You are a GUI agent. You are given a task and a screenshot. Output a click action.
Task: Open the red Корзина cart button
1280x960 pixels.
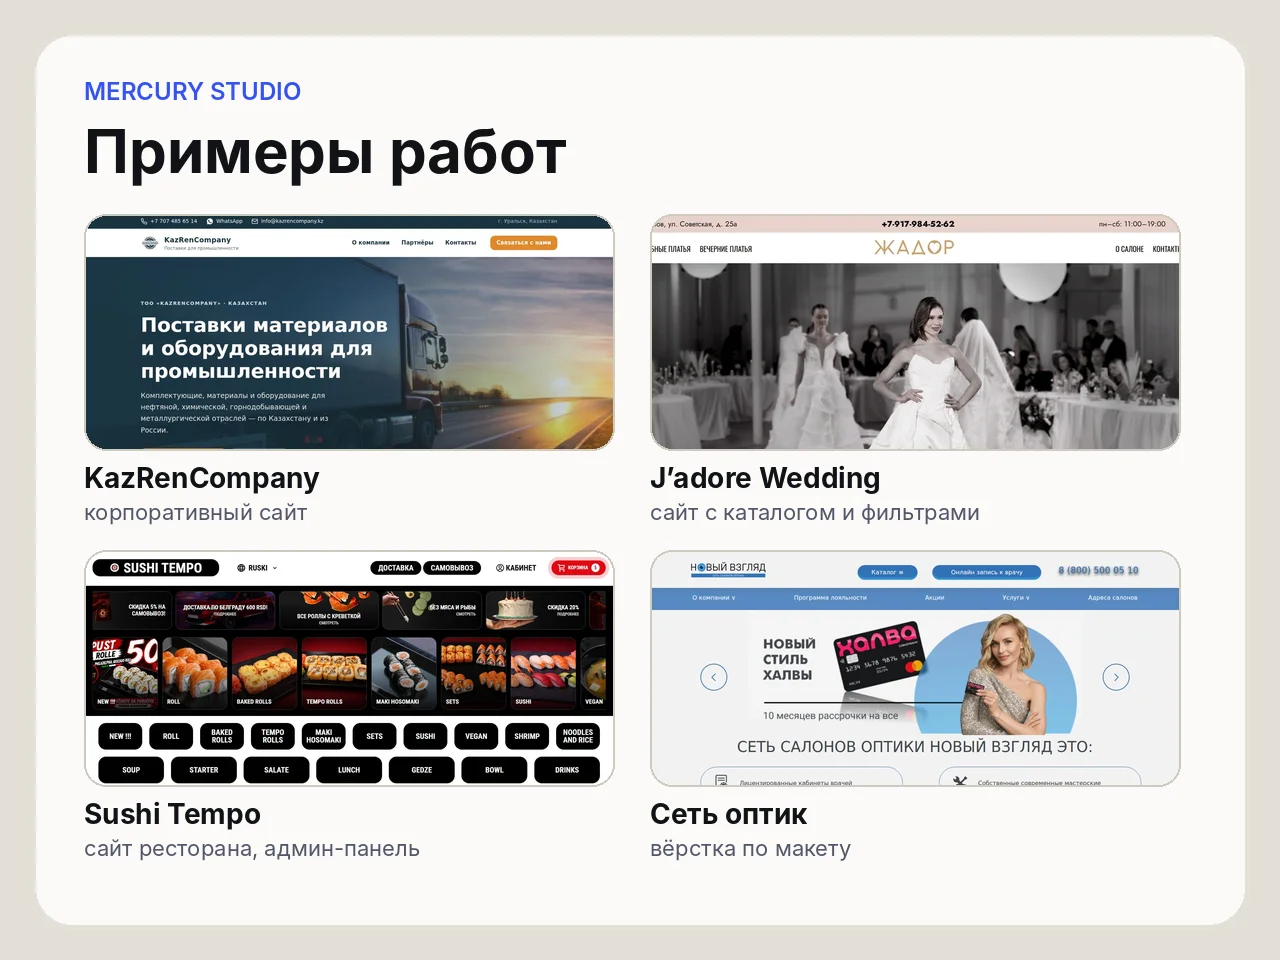click(579, 568)
